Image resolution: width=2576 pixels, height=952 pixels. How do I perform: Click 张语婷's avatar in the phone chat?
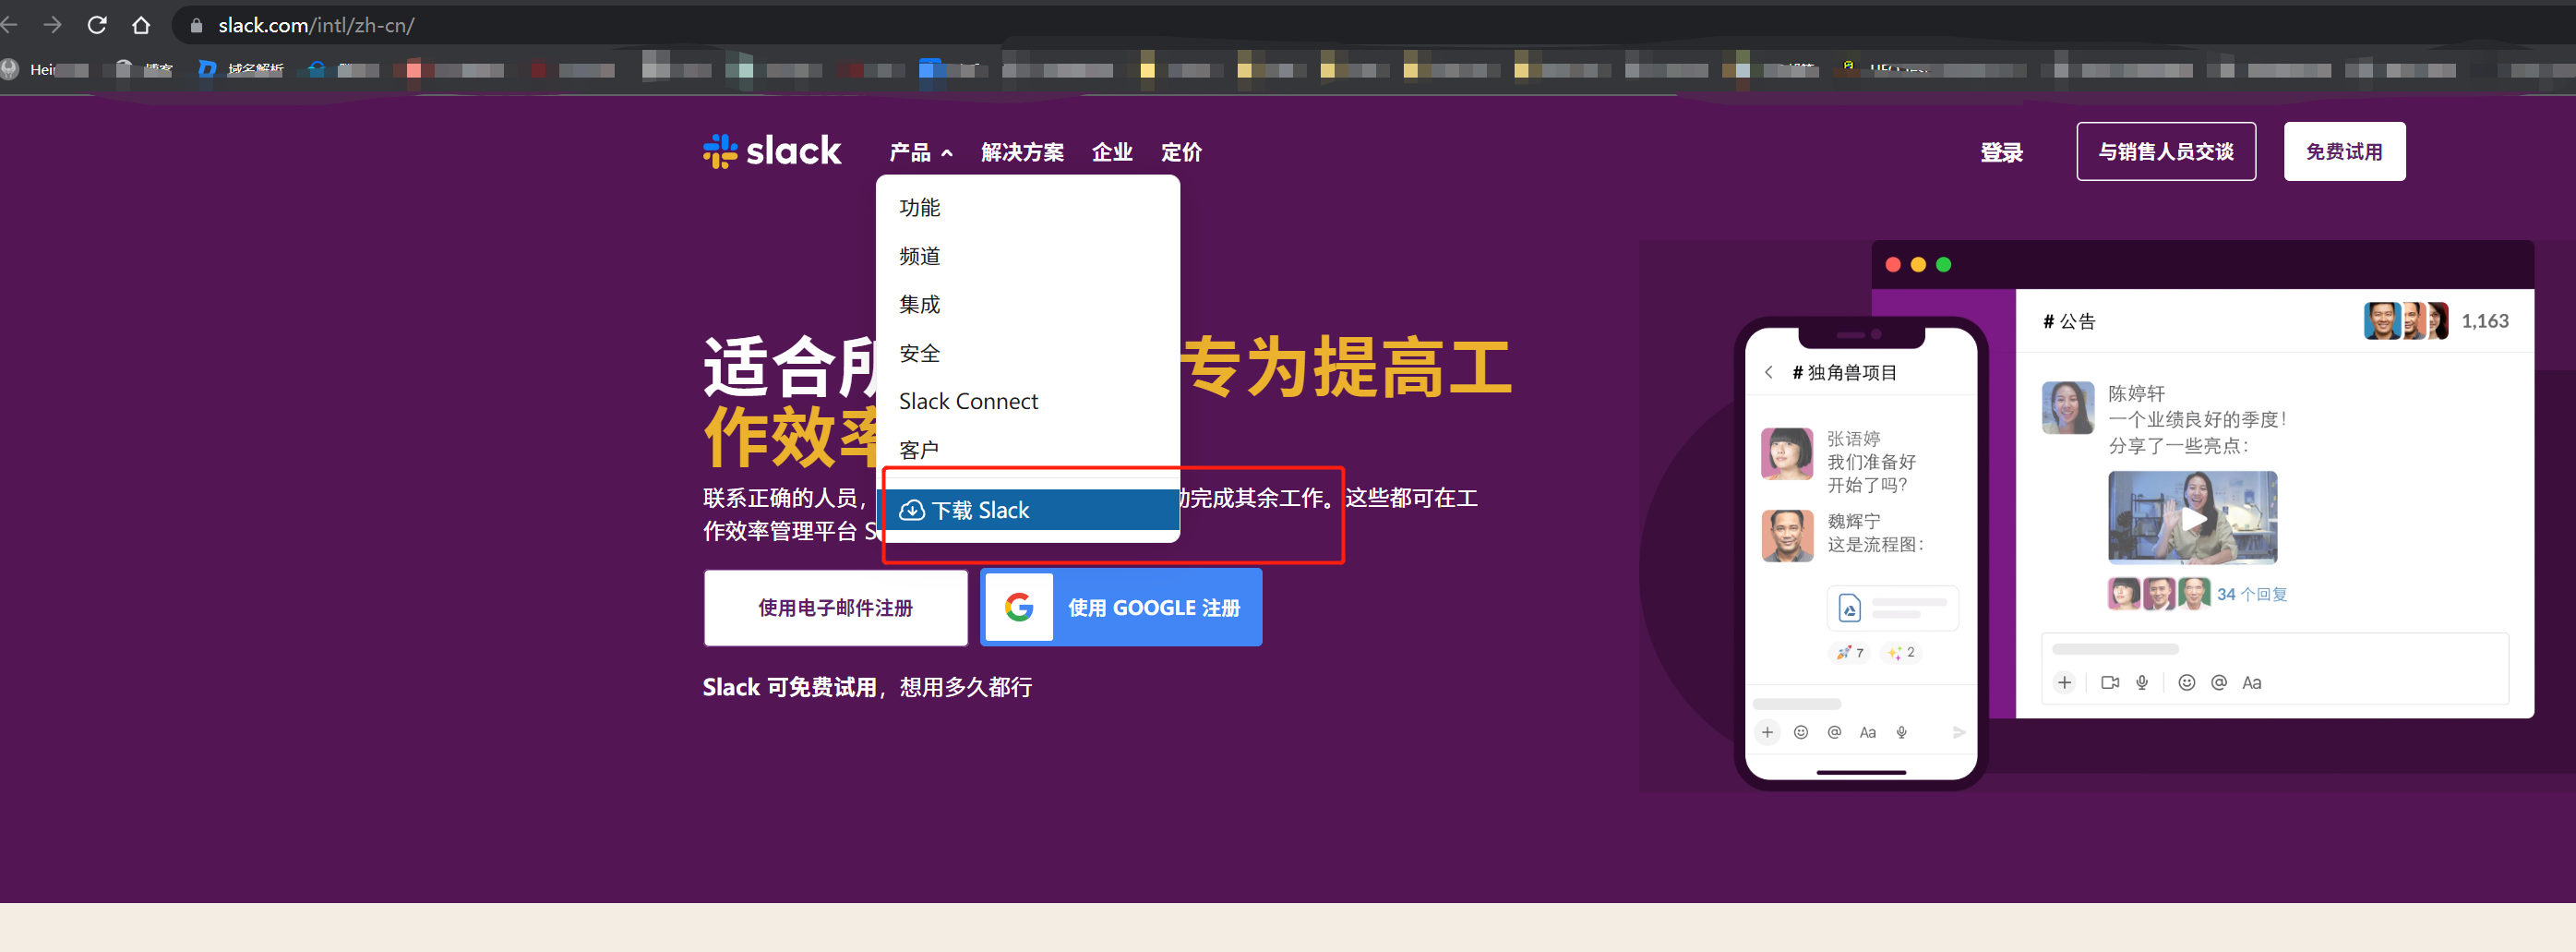tap(1786, 454)
